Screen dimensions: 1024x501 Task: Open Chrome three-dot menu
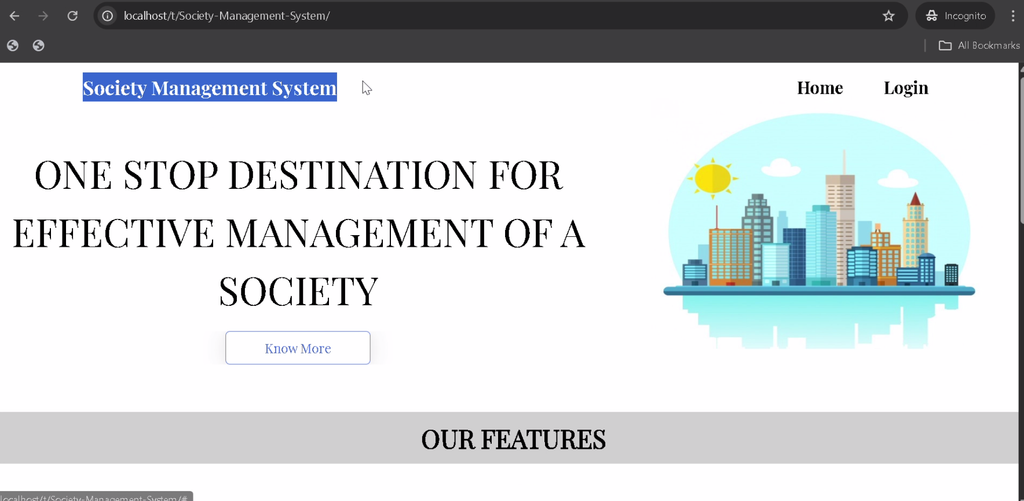coord(1013,16)
